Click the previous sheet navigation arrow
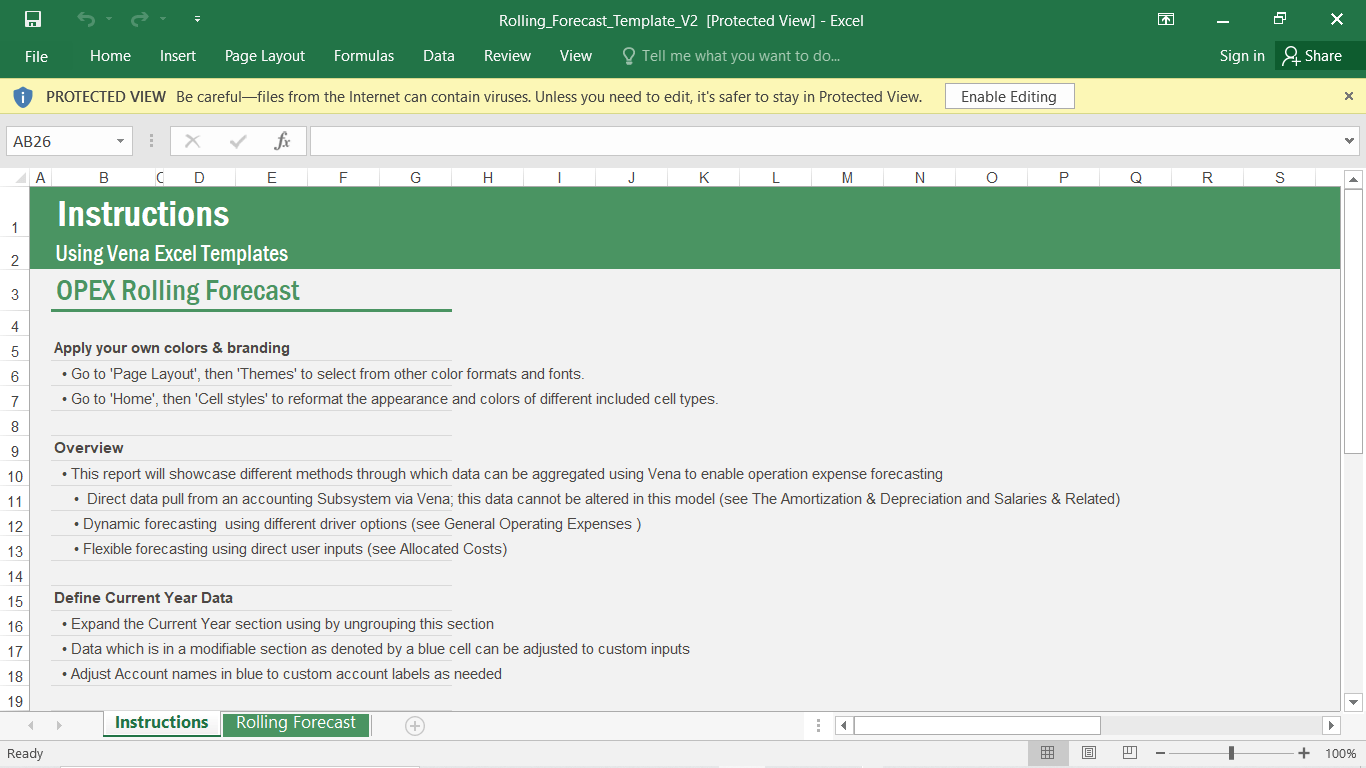This screenshot has width=1366, height=768. (x=32, y=725)
